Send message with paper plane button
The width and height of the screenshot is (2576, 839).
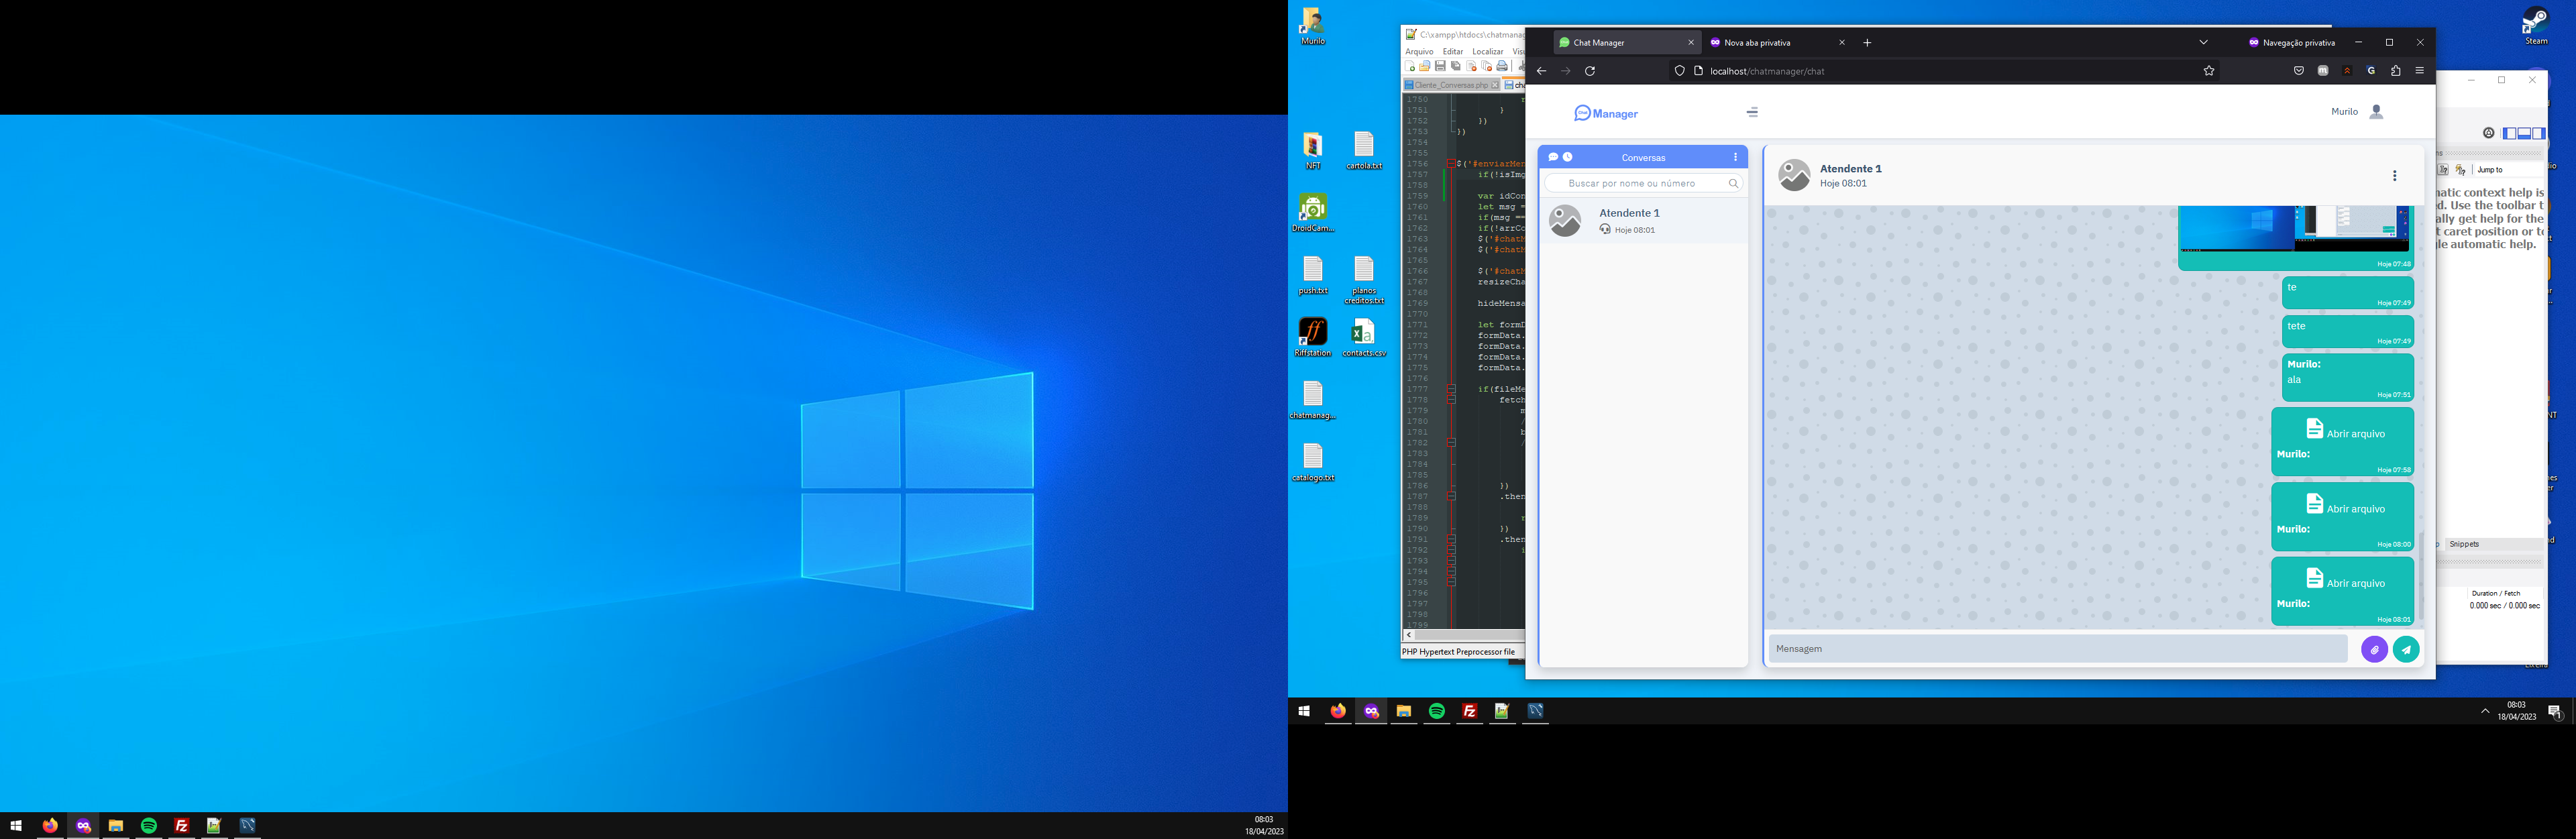pos(2406,649)
